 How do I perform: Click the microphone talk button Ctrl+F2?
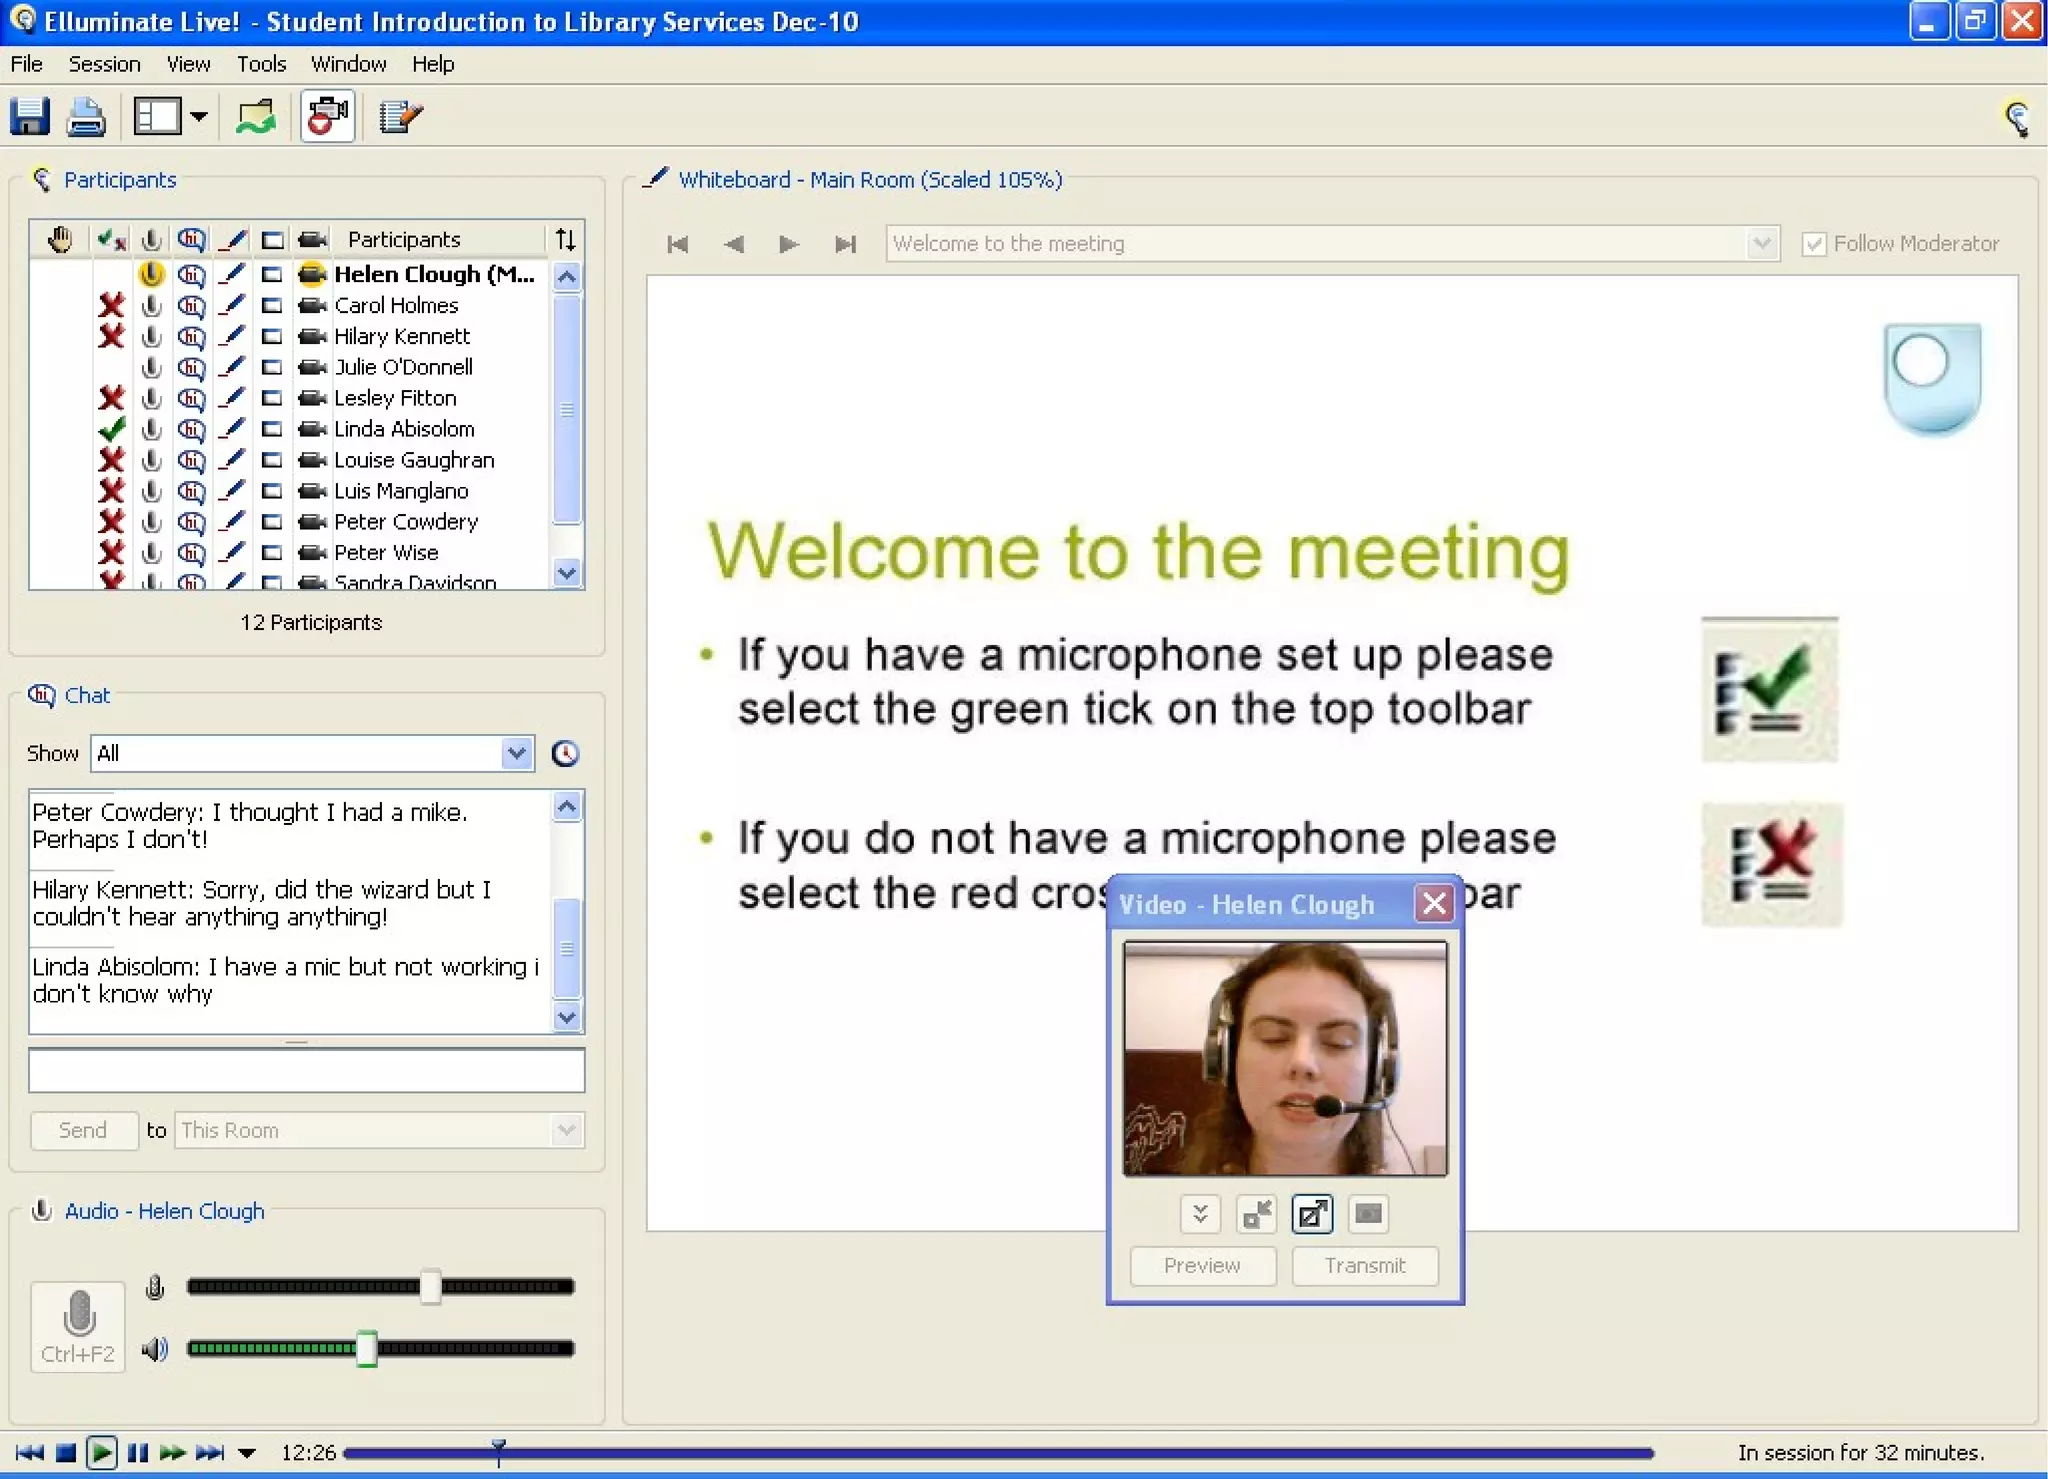click(x=78, y=1326)
